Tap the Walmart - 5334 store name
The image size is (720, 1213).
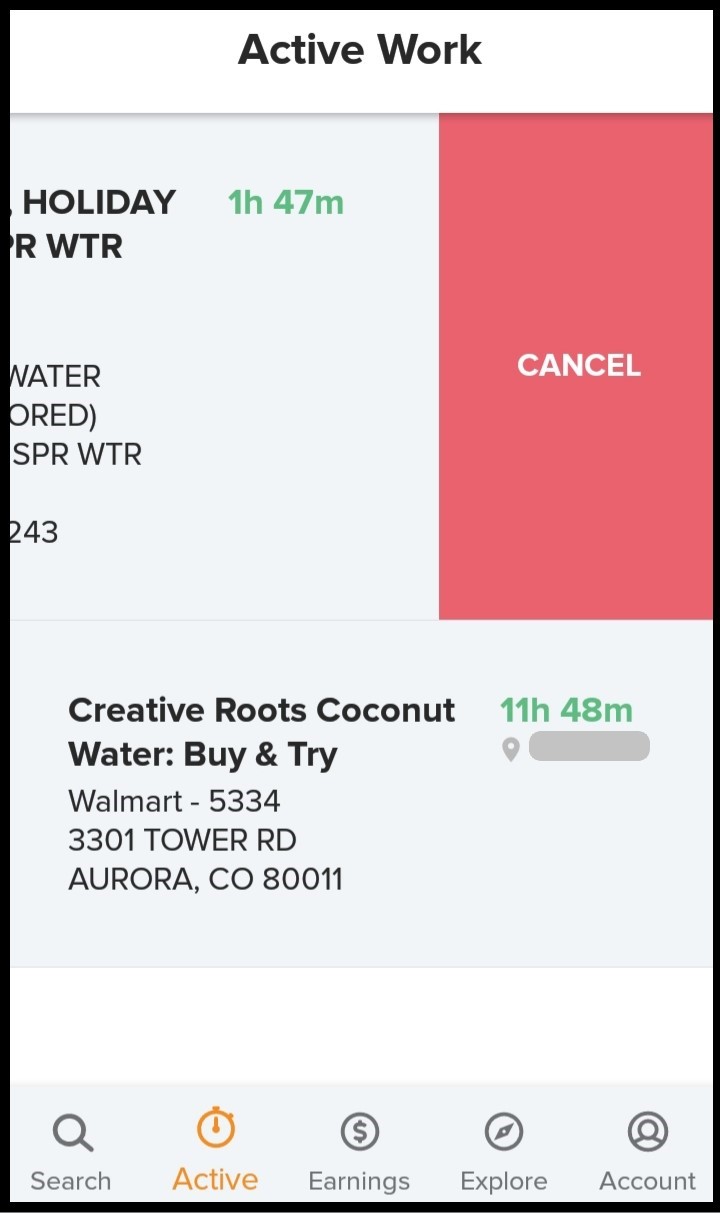tap(174, 801)
